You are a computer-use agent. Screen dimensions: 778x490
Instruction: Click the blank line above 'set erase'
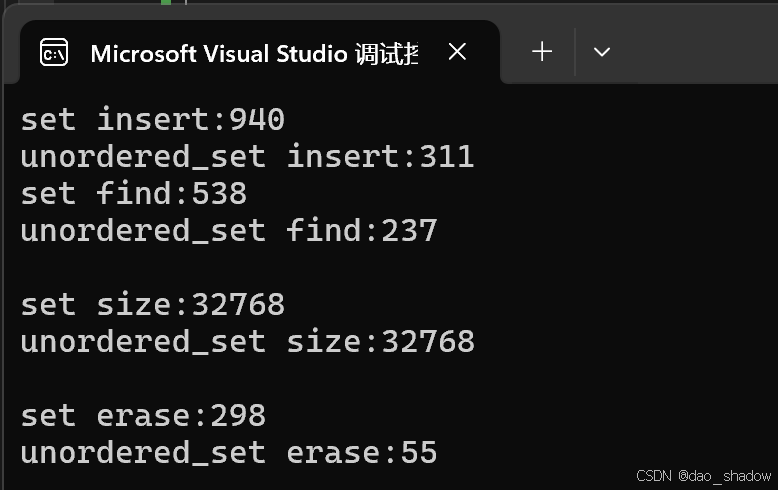248,379
